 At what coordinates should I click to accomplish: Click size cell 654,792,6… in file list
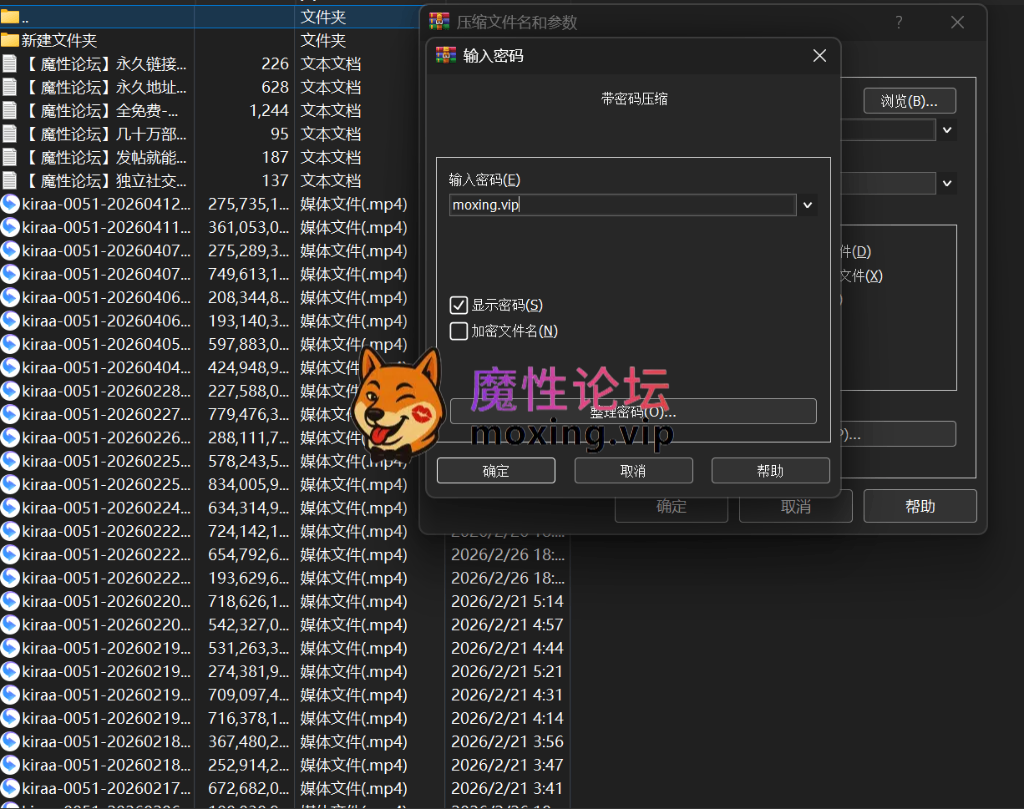click(x=248, y=554)
